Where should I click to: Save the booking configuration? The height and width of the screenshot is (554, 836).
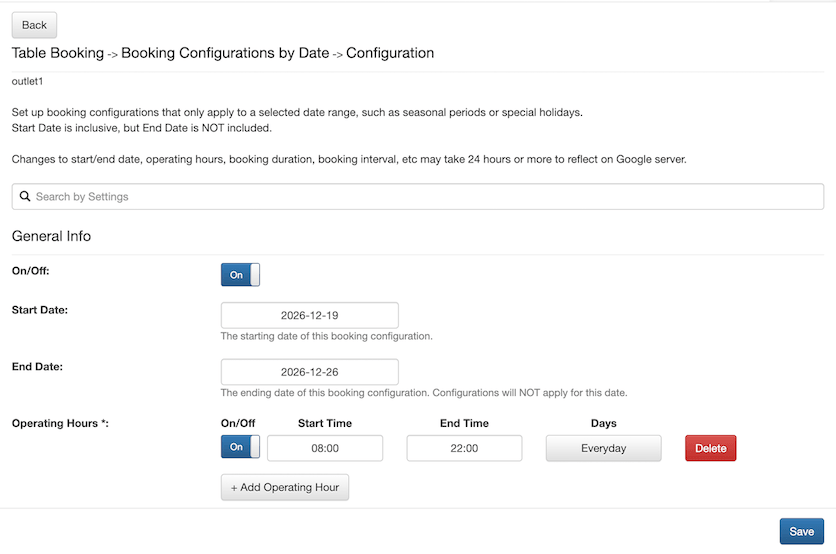(801, 531)
